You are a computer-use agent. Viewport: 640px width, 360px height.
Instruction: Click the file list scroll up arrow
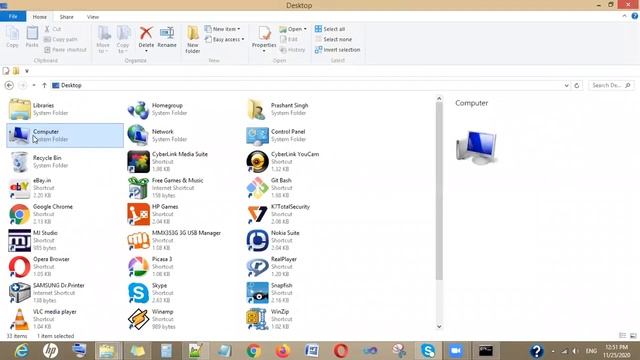coord(439,98)
